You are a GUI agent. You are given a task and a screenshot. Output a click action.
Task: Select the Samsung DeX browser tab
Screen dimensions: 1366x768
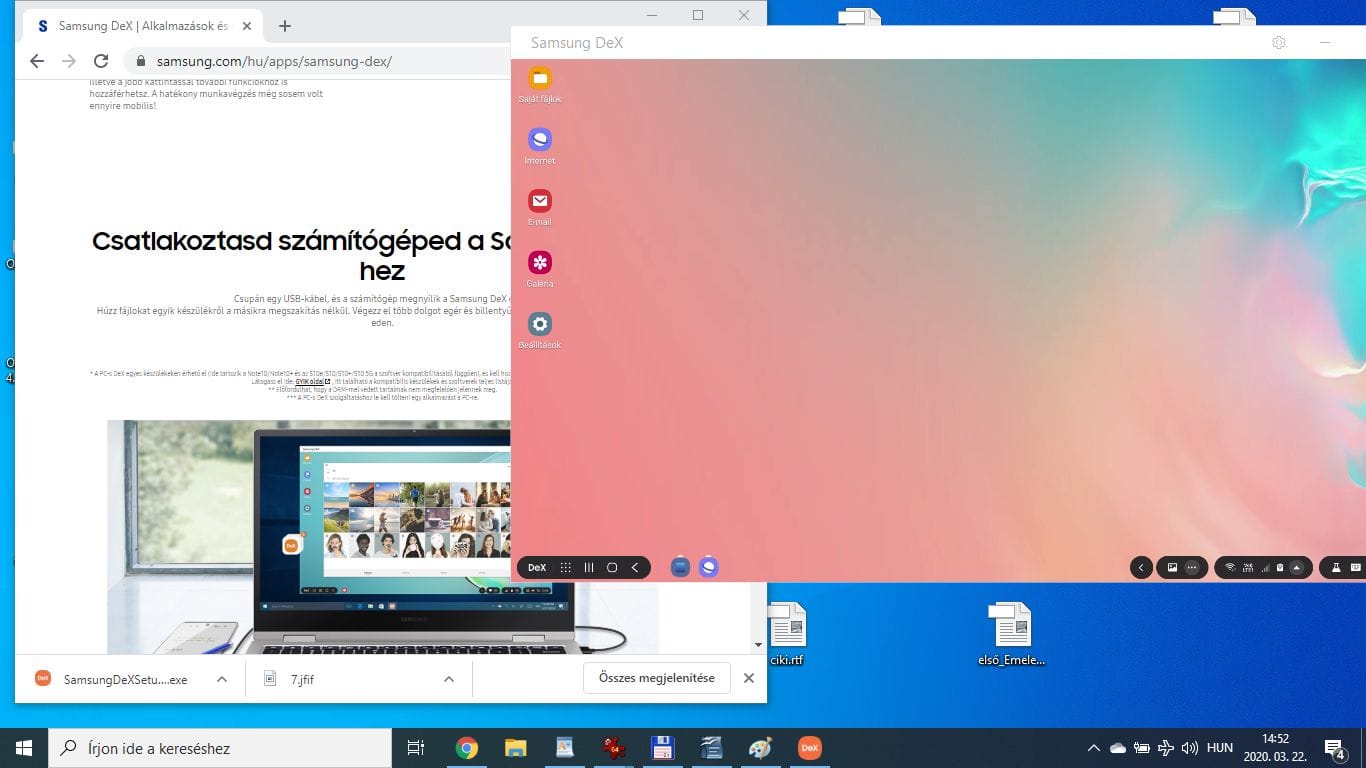pyautogui.click(x=140, y=26)
